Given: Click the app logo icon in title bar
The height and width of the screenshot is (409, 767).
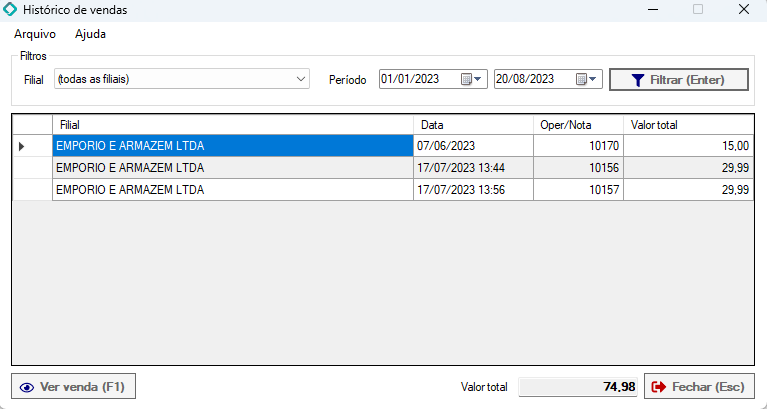Looking at the screenshot, I should point(12,10).
